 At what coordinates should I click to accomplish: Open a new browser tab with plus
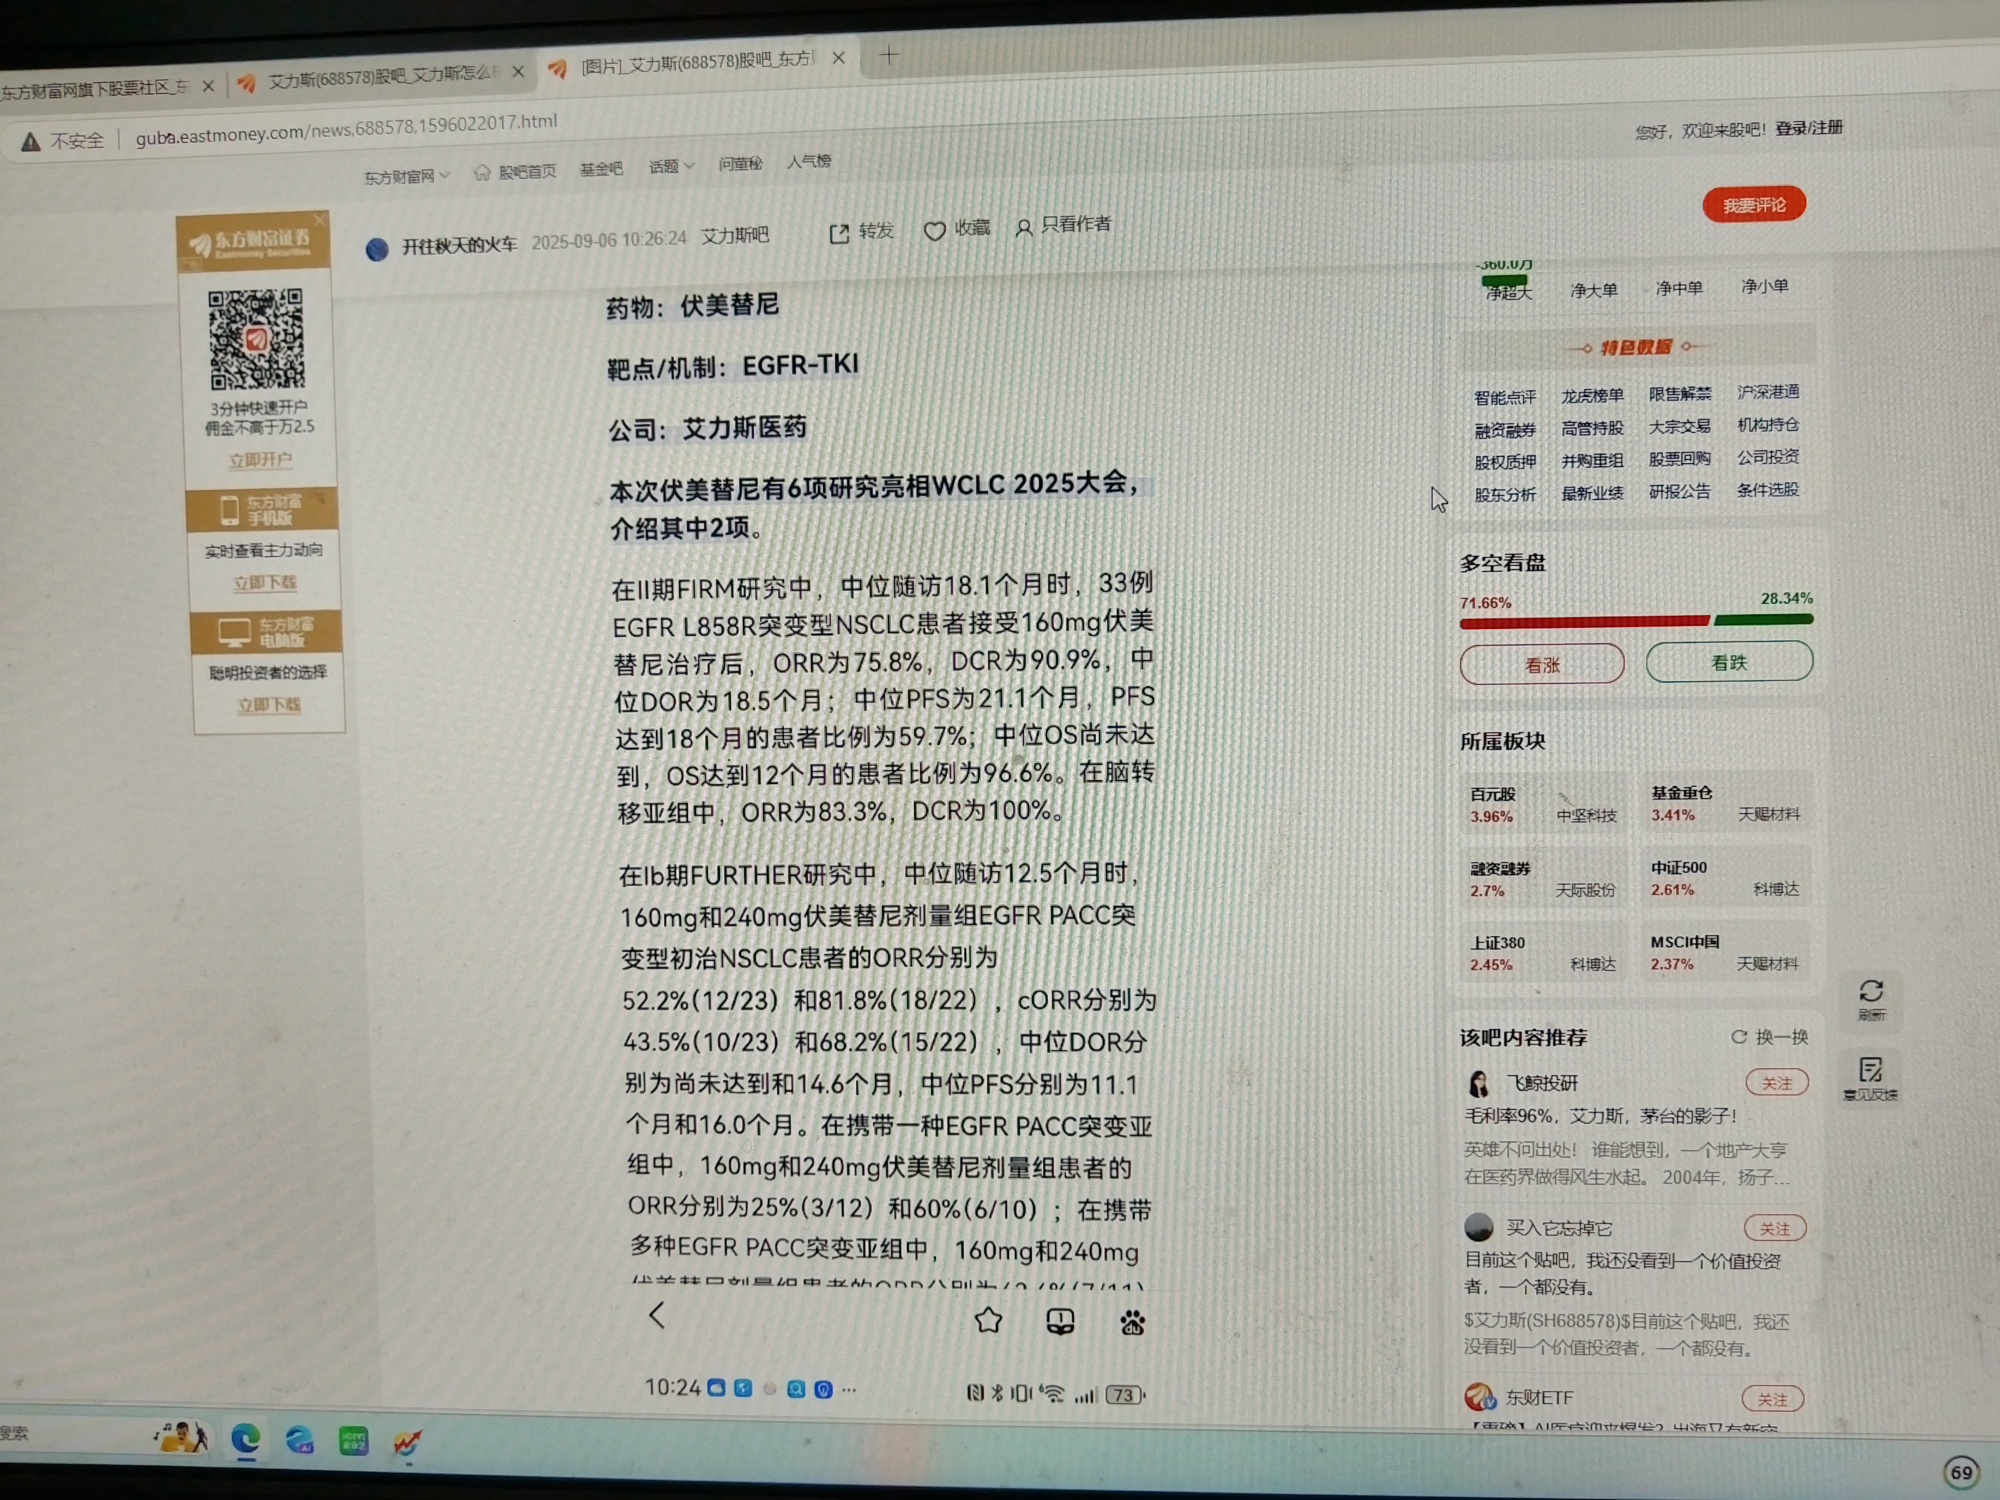click(x=888, y=56)
